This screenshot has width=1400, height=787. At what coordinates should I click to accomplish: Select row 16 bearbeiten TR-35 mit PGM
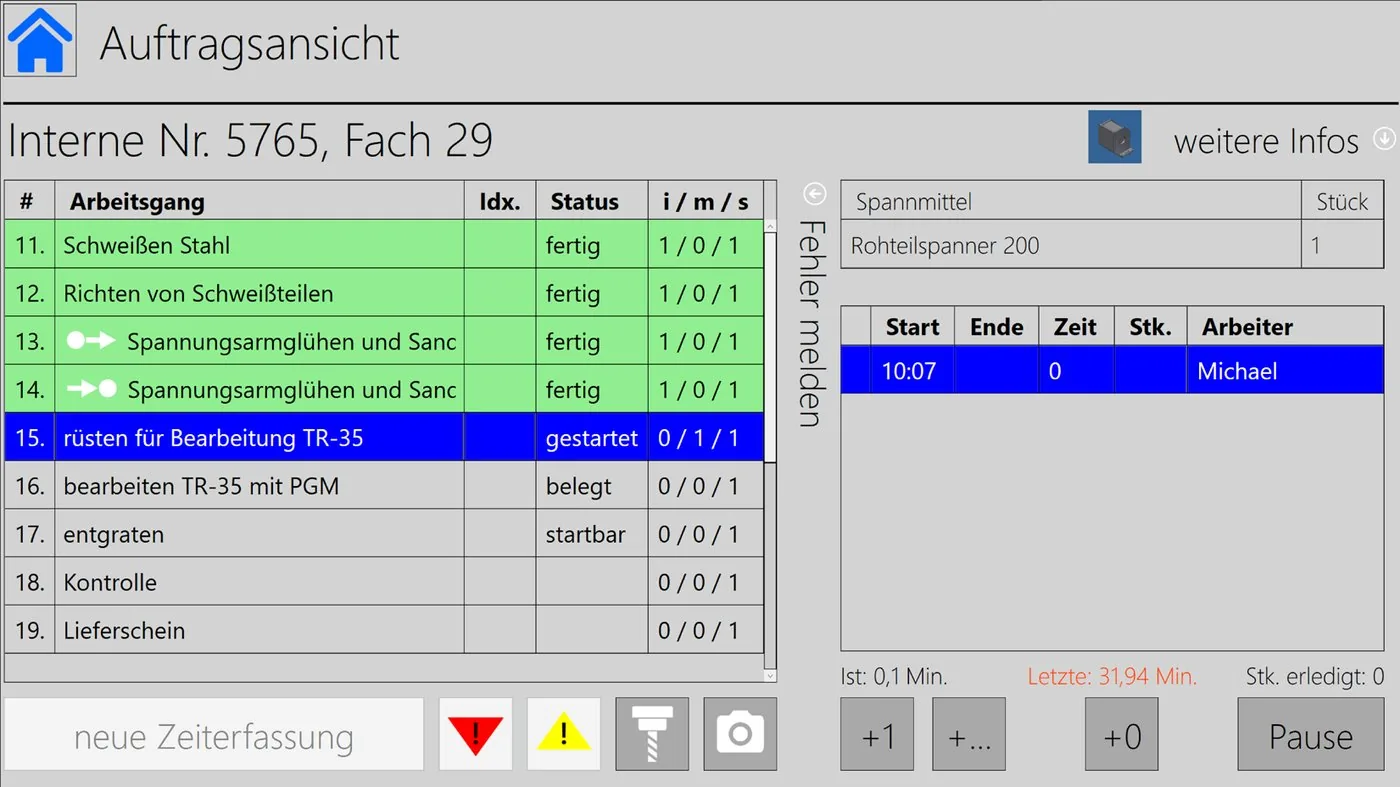click(x=384, y=486)
